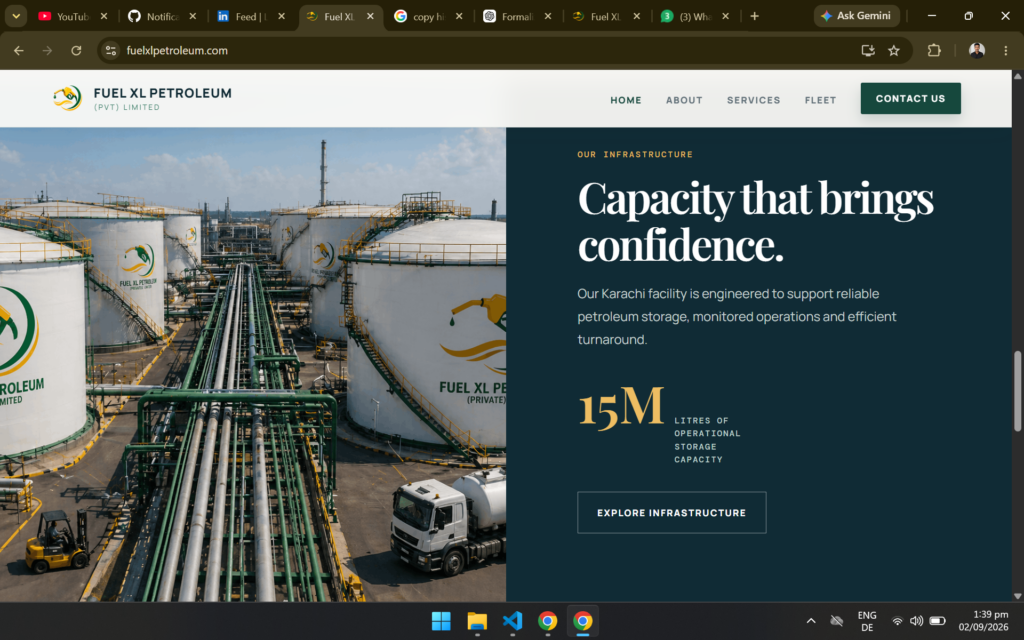Click scrollbar down arrow
Screen dimensions: 1024x640
pos(1017,596)
